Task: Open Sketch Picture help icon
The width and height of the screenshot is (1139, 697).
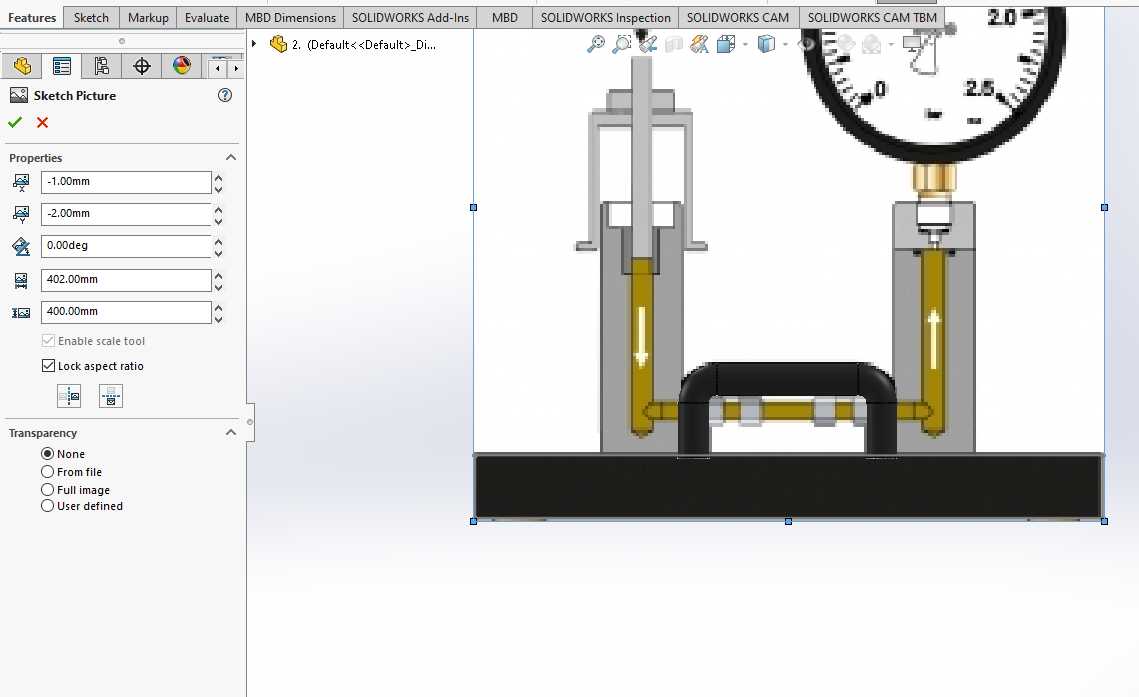Action: click(x=225, y=95)
